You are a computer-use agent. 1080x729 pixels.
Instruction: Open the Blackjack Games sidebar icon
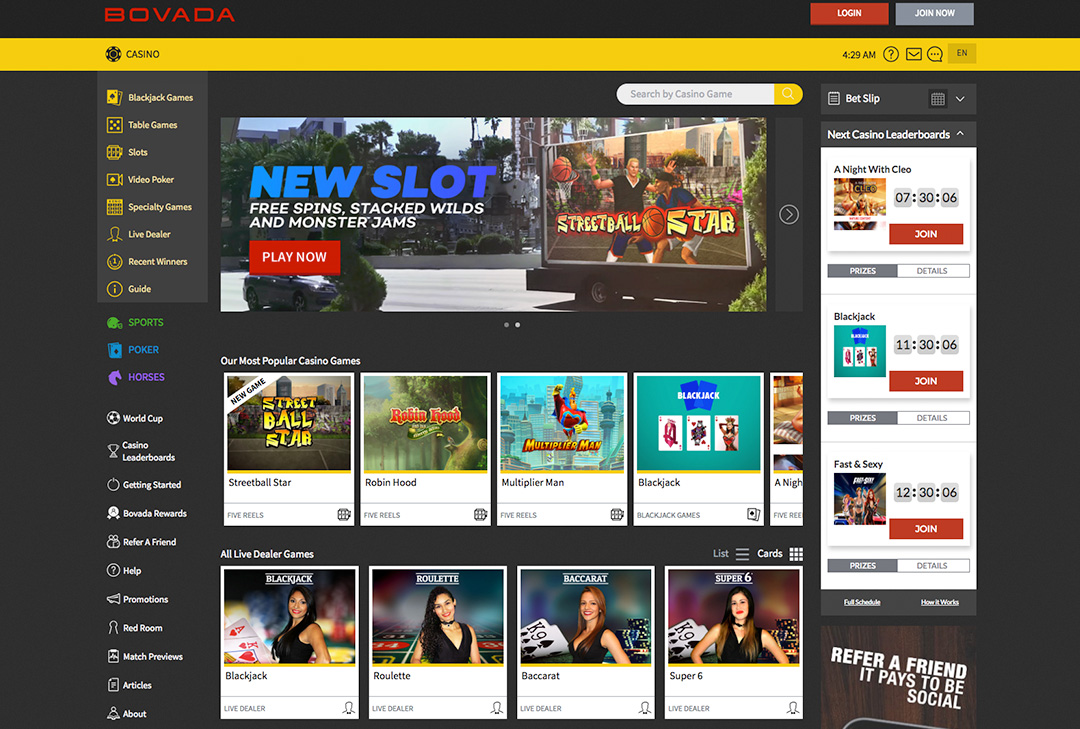pos(114,97)
